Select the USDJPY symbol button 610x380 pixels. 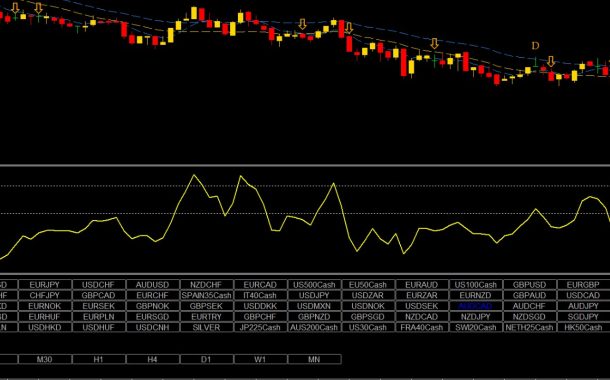point(314,296)
